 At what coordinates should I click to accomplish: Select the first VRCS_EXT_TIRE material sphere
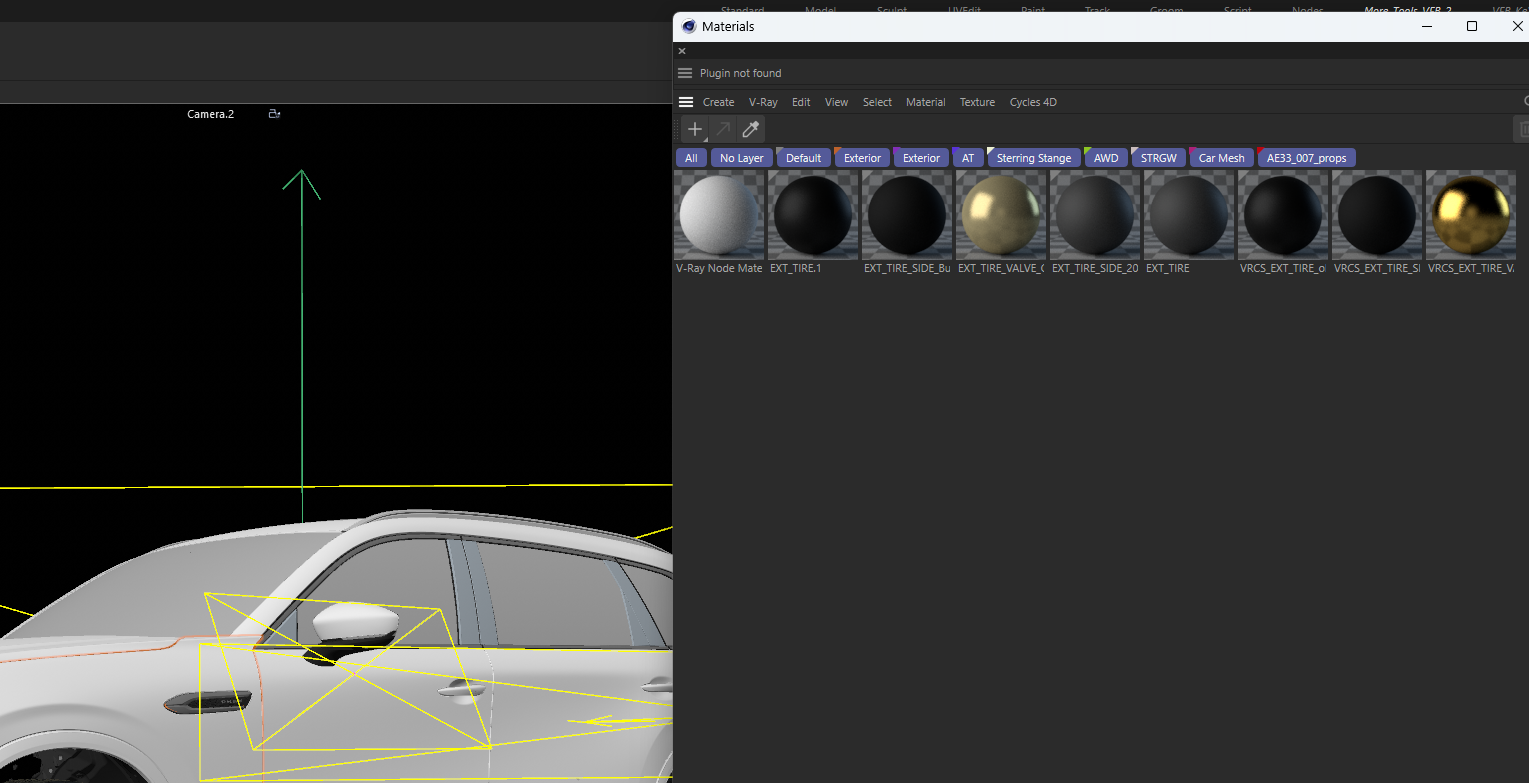coord(1284,215)
